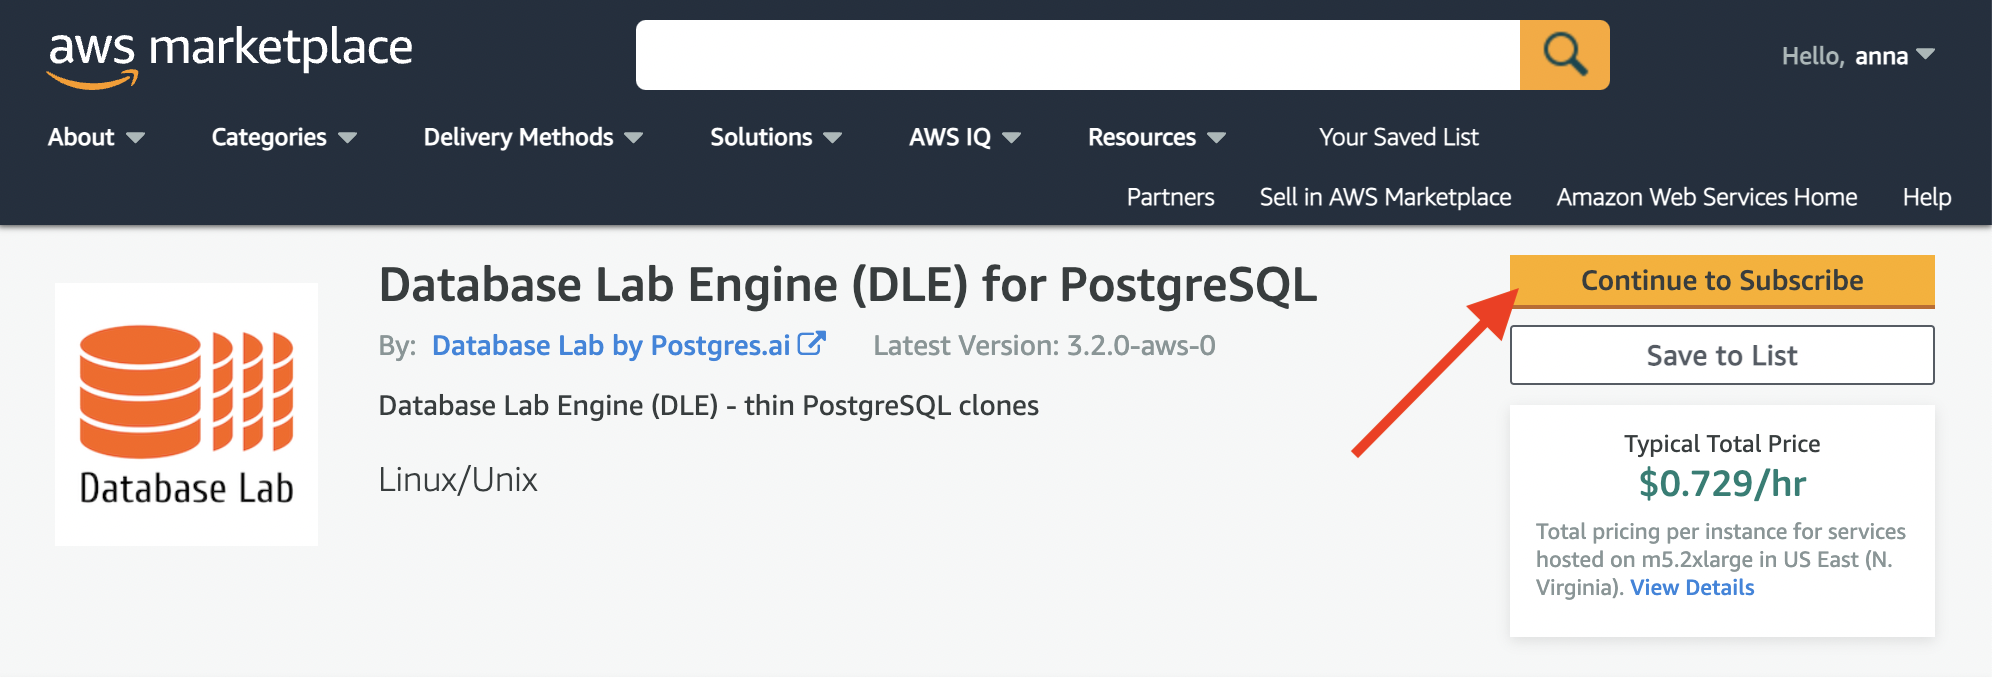Open the View Details pricing link

[x=1692, y=588]
